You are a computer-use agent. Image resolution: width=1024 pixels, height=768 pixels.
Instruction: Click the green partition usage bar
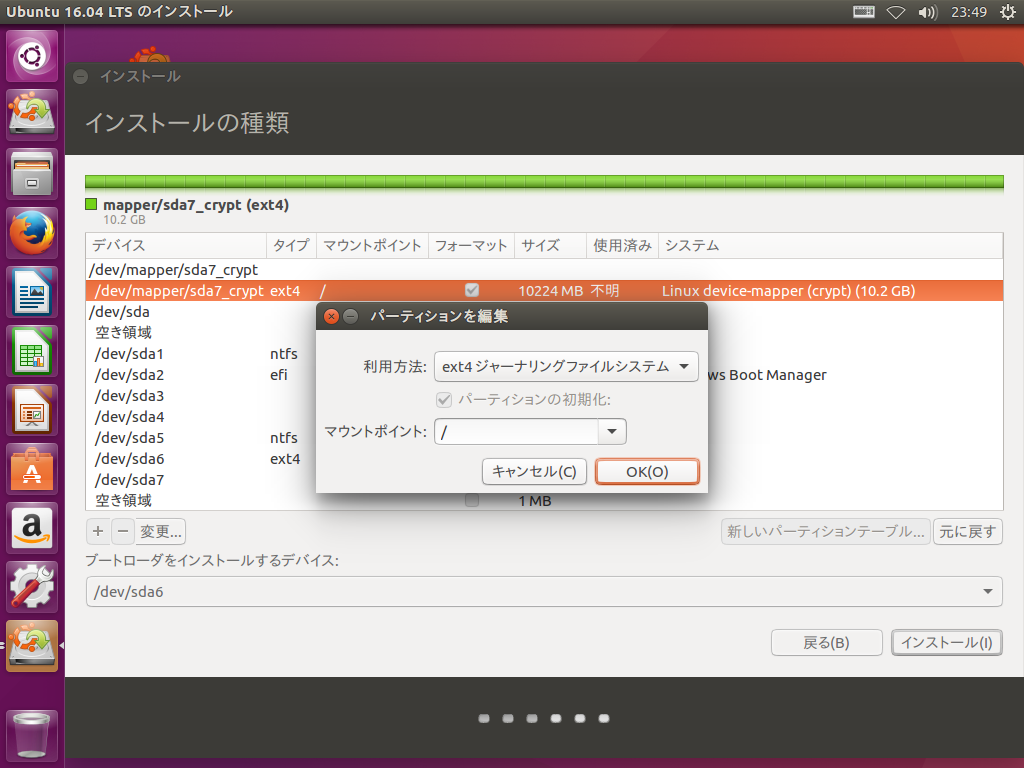click(x=544, y=182)
